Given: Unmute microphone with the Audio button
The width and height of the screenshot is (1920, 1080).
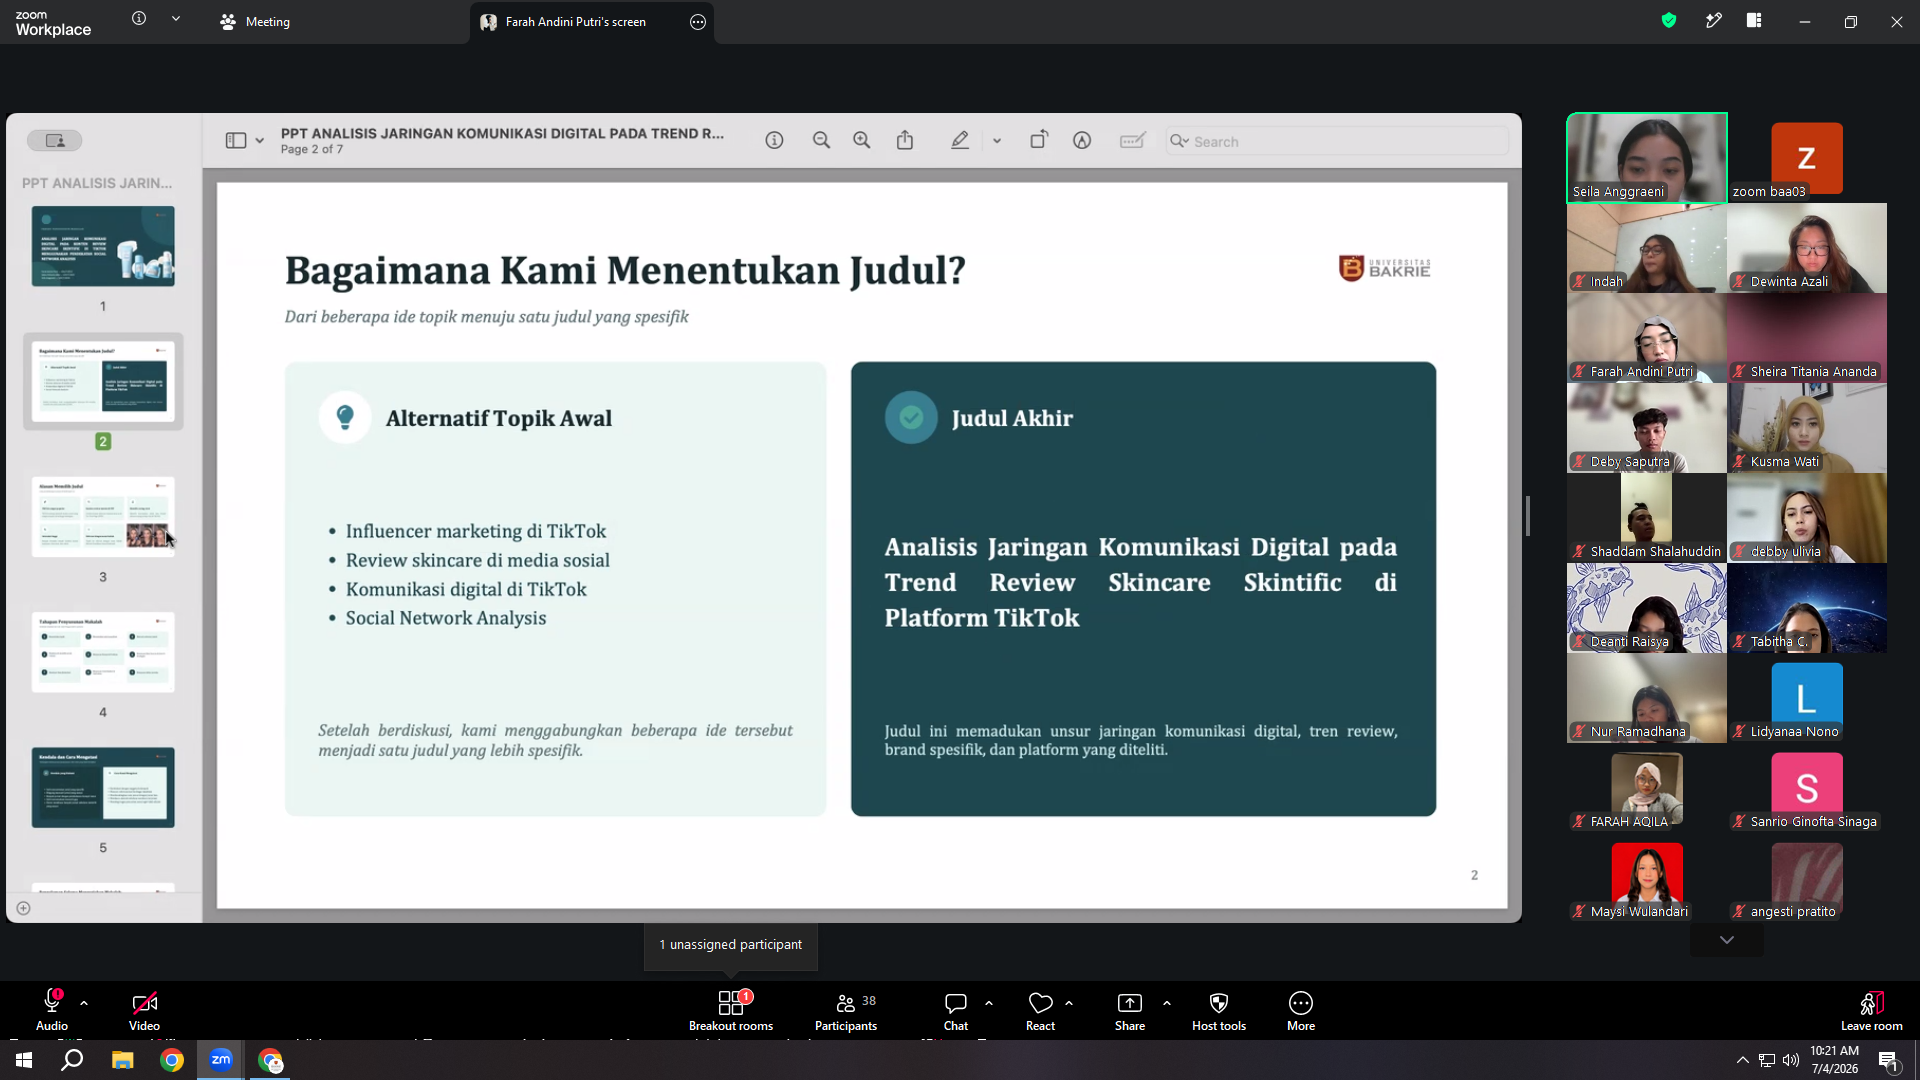Looking at the screenshot, I should [52, 1010].
